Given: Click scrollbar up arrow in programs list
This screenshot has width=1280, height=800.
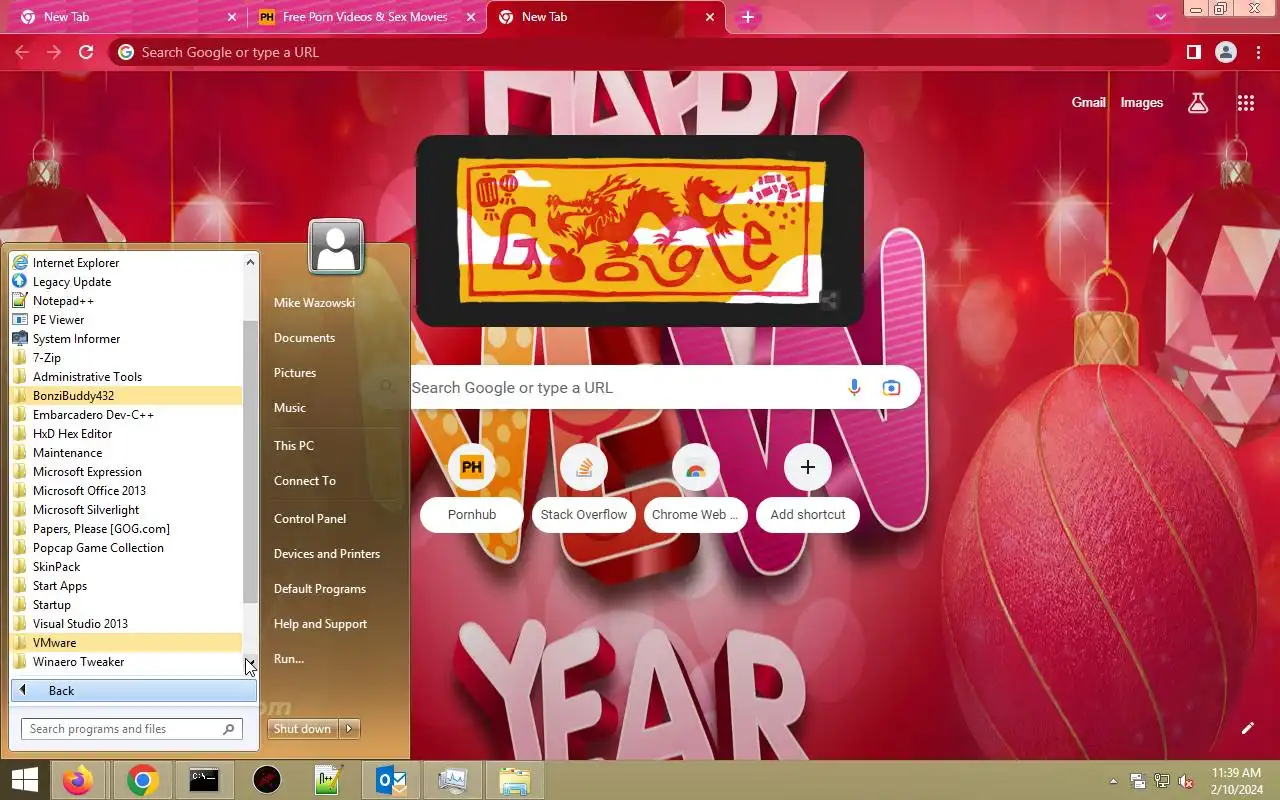Looking at the screenshot, I should [x=250, y=262].
